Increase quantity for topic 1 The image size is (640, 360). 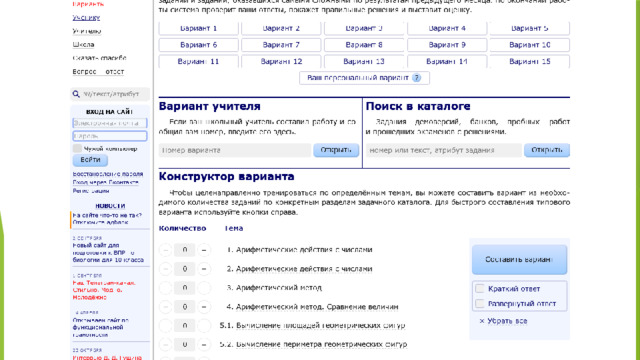point(204,250)
